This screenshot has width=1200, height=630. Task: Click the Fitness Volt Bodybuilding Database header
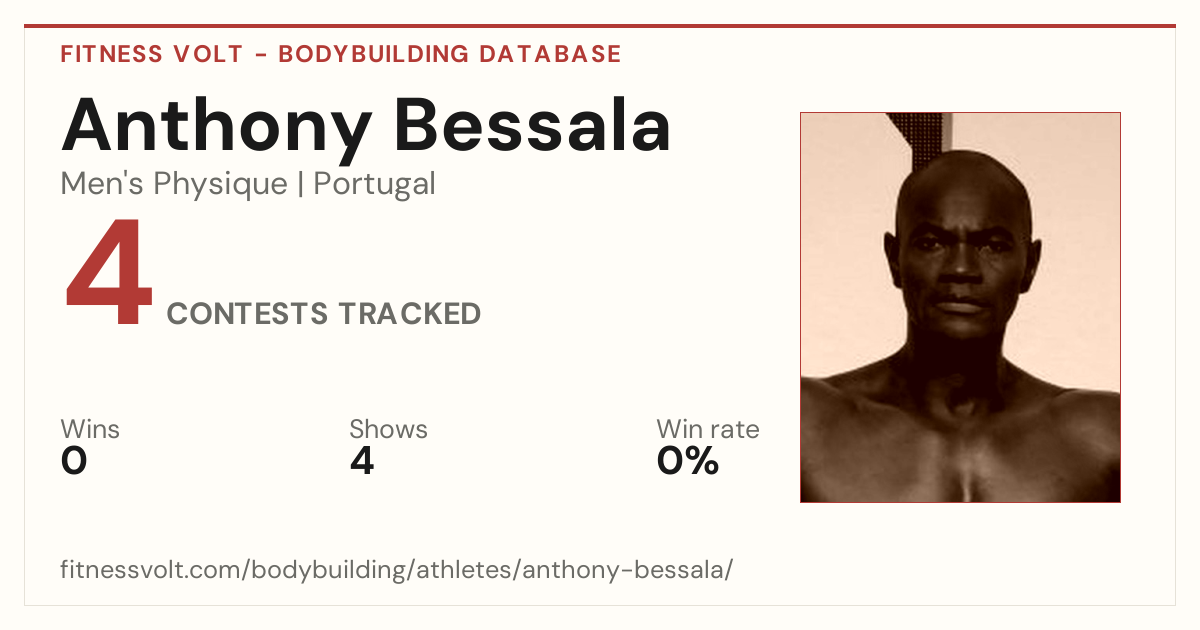click(x=341, y=54)
